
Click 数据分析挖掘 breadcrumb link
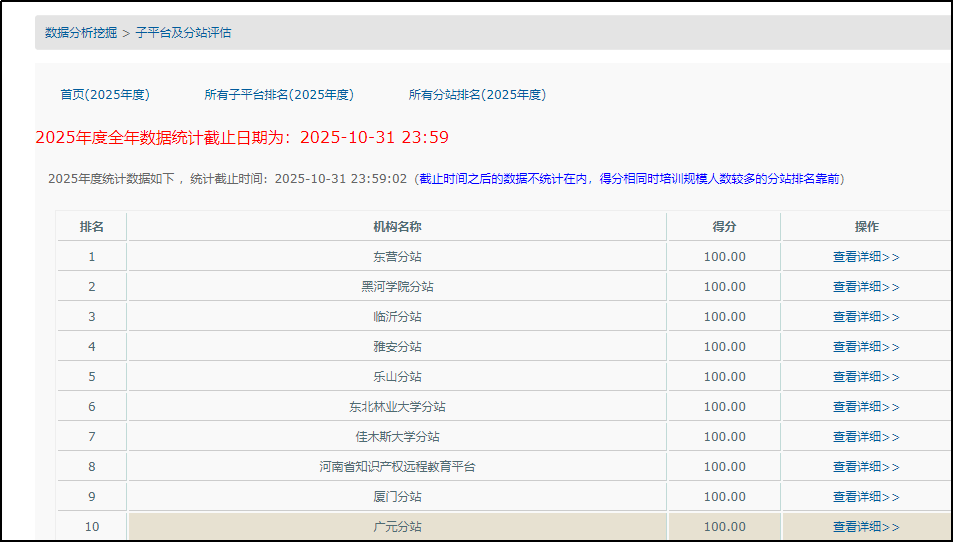(x=81, y=33)
